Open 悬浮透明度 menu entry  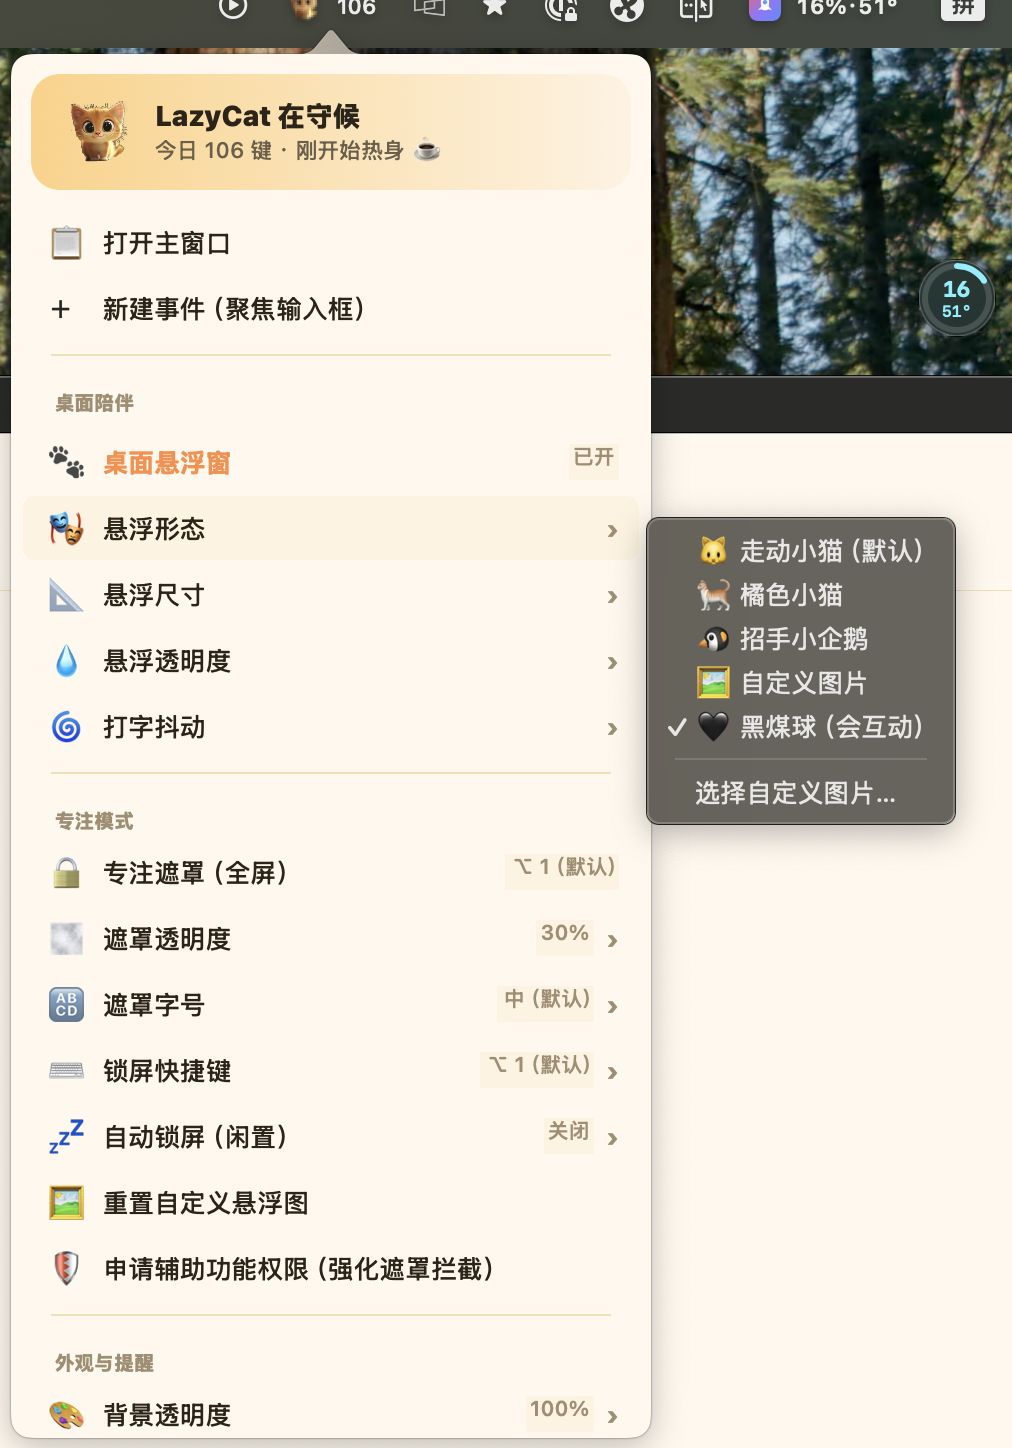(x=330, y=661)
